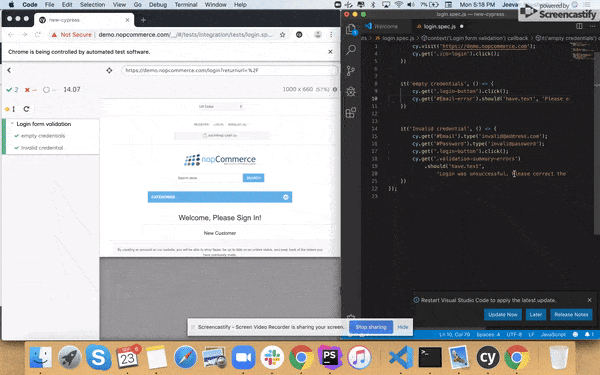Open the Chrome three-dot menu
Screen dimensions: 600x375
(331, 35)
